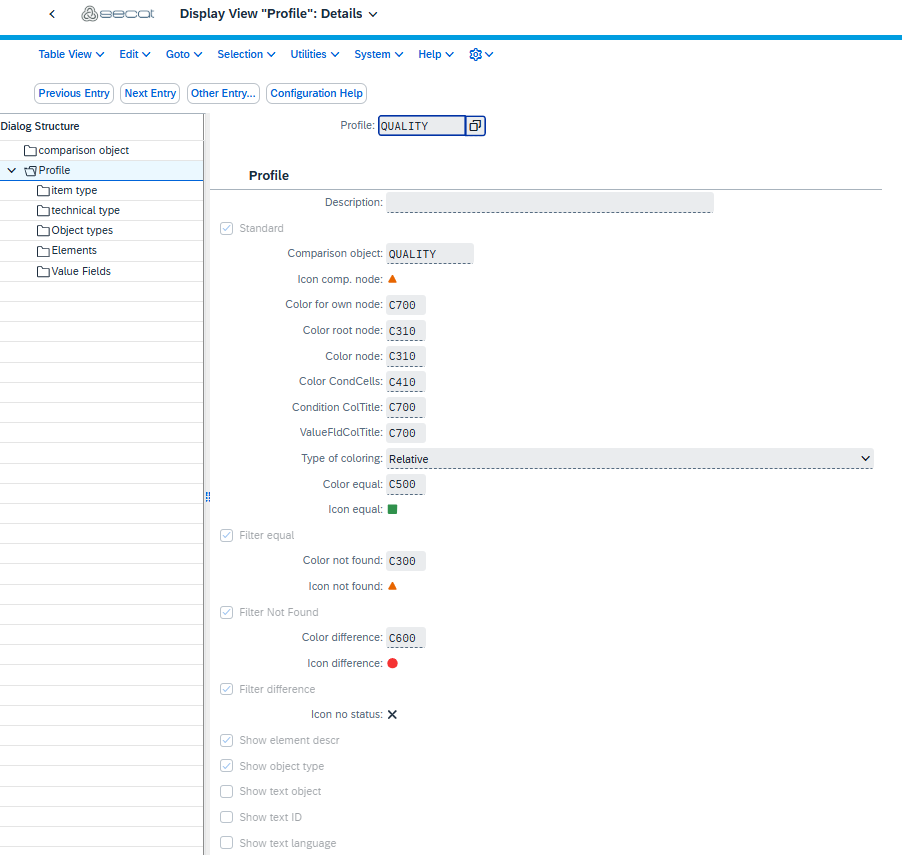Image resolution: width=902 pixels, height=855 pixels.
Task: Click the green square Icon equal swatch
Action: [392, 510]
